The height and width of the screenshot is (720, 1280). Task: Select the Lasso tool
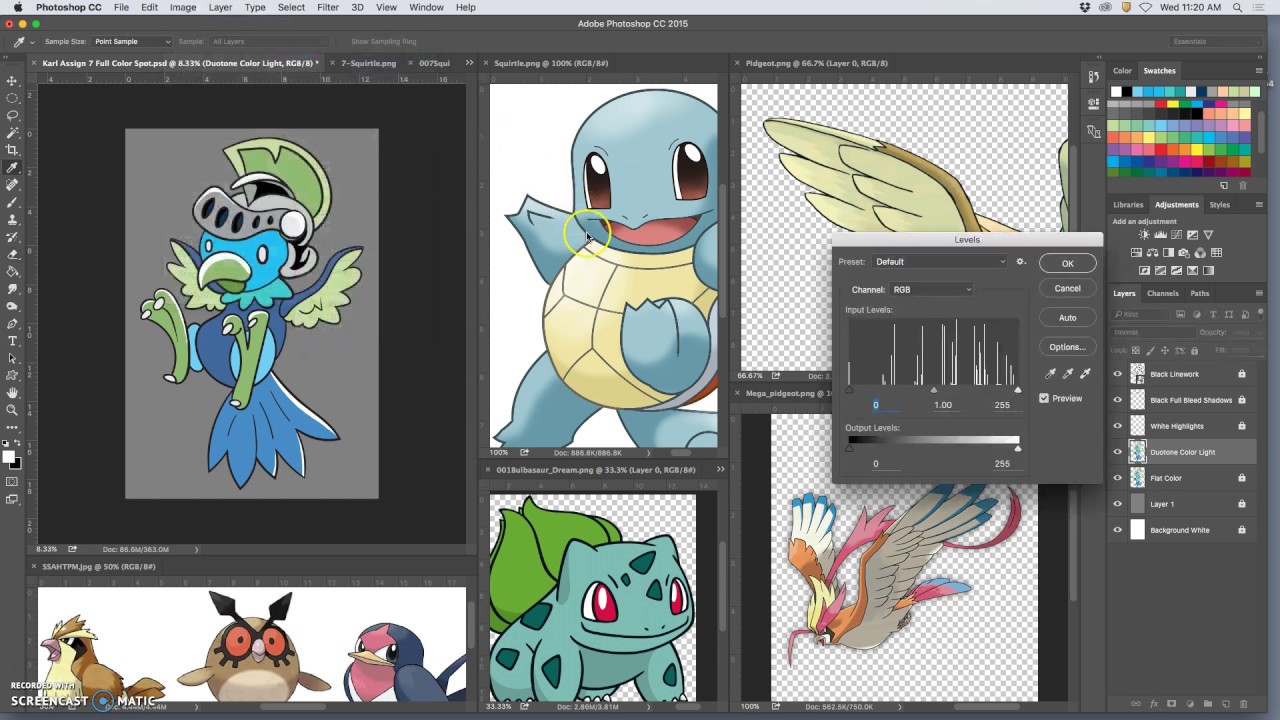point(12,115)
